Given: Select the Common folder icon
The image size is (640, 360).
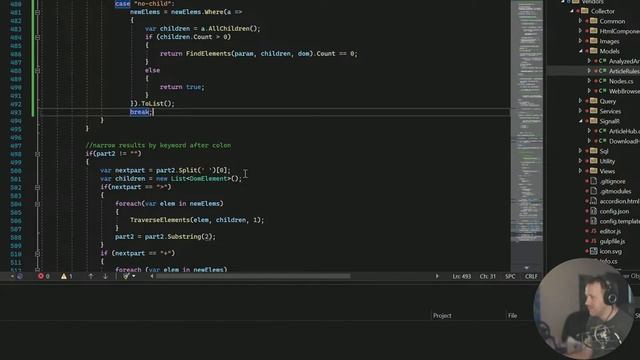Looking at the screenshot, I should click(593, 21).
